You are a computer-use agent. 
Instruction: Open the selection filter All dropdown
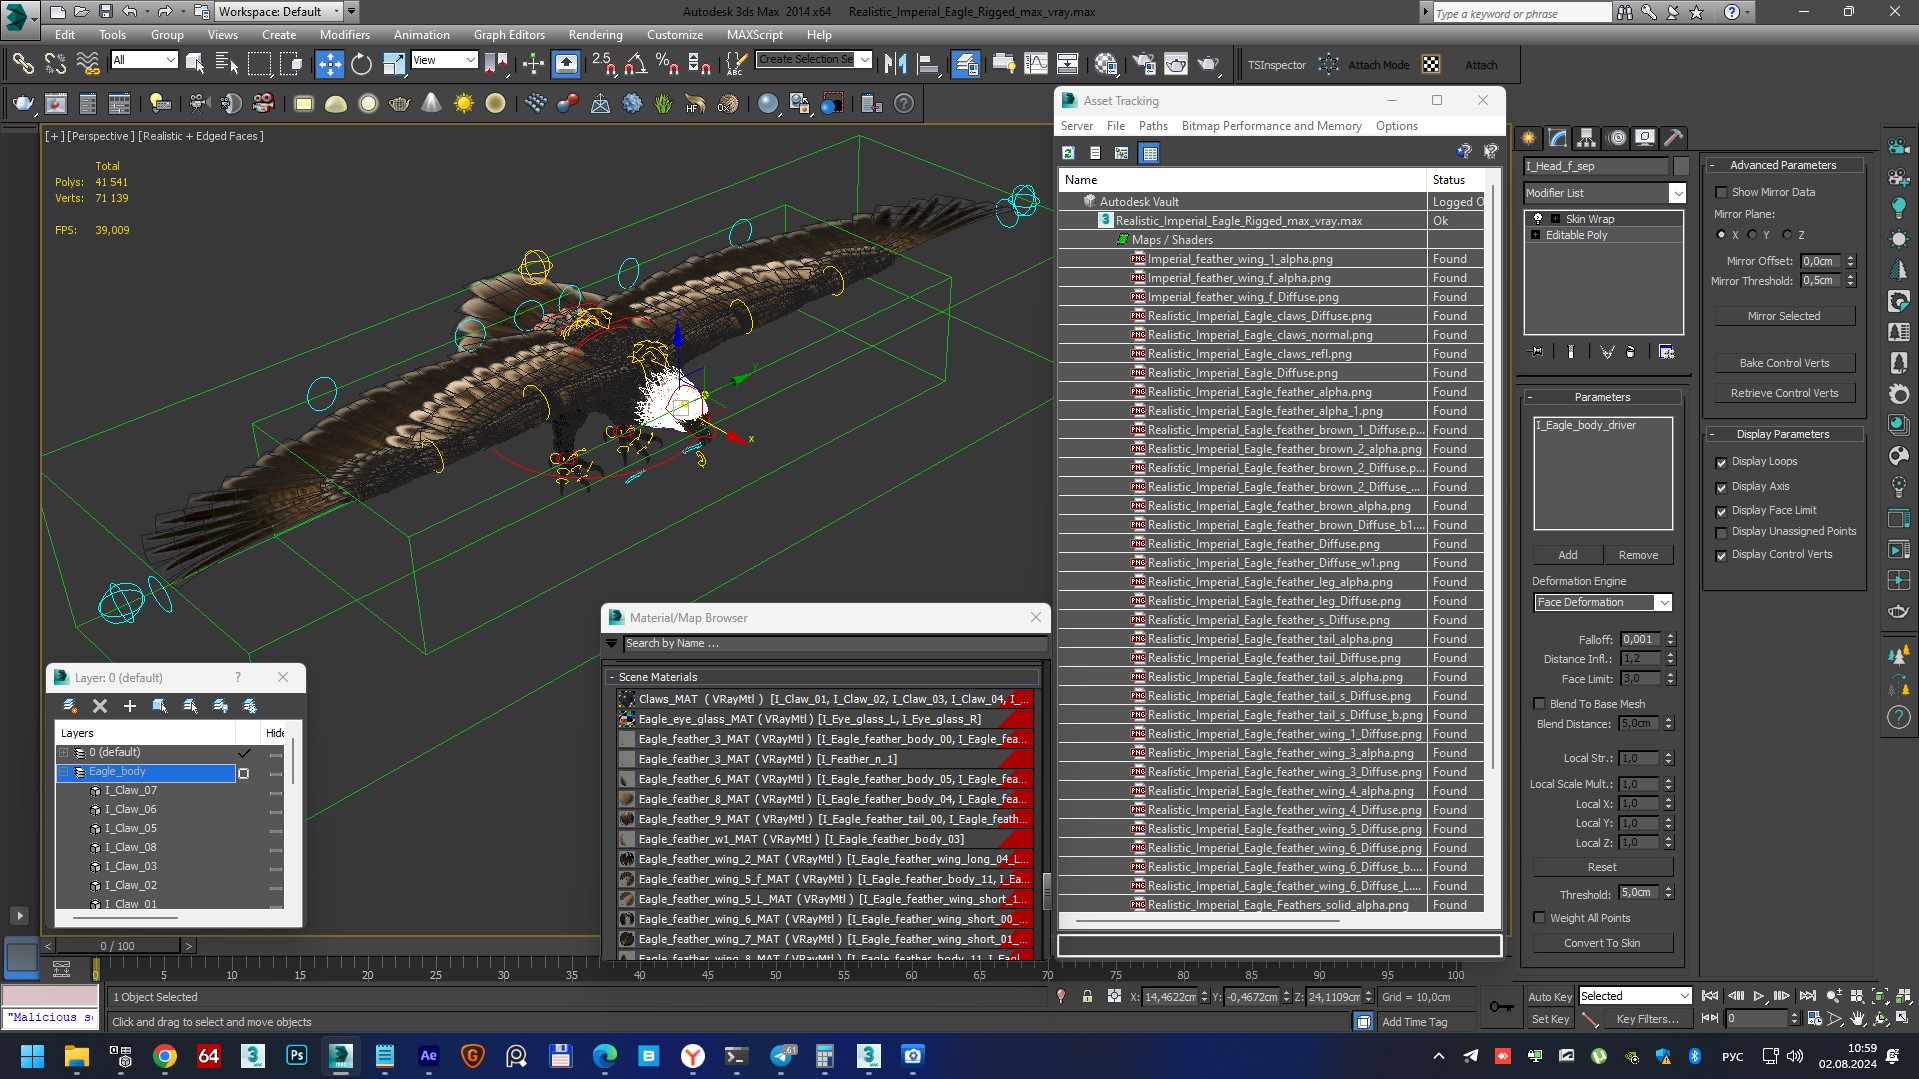coord(144,60)
